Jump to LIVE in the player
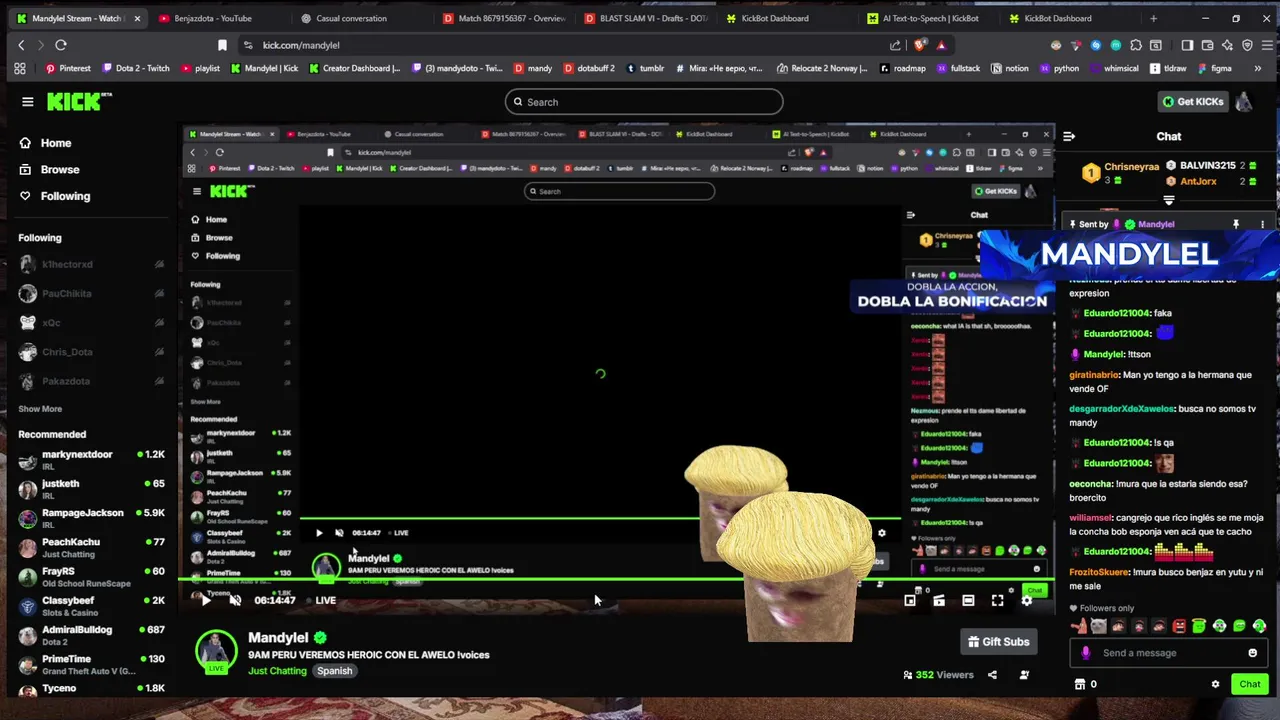Viewport: 1280px width, 720px height. (326, 600)
